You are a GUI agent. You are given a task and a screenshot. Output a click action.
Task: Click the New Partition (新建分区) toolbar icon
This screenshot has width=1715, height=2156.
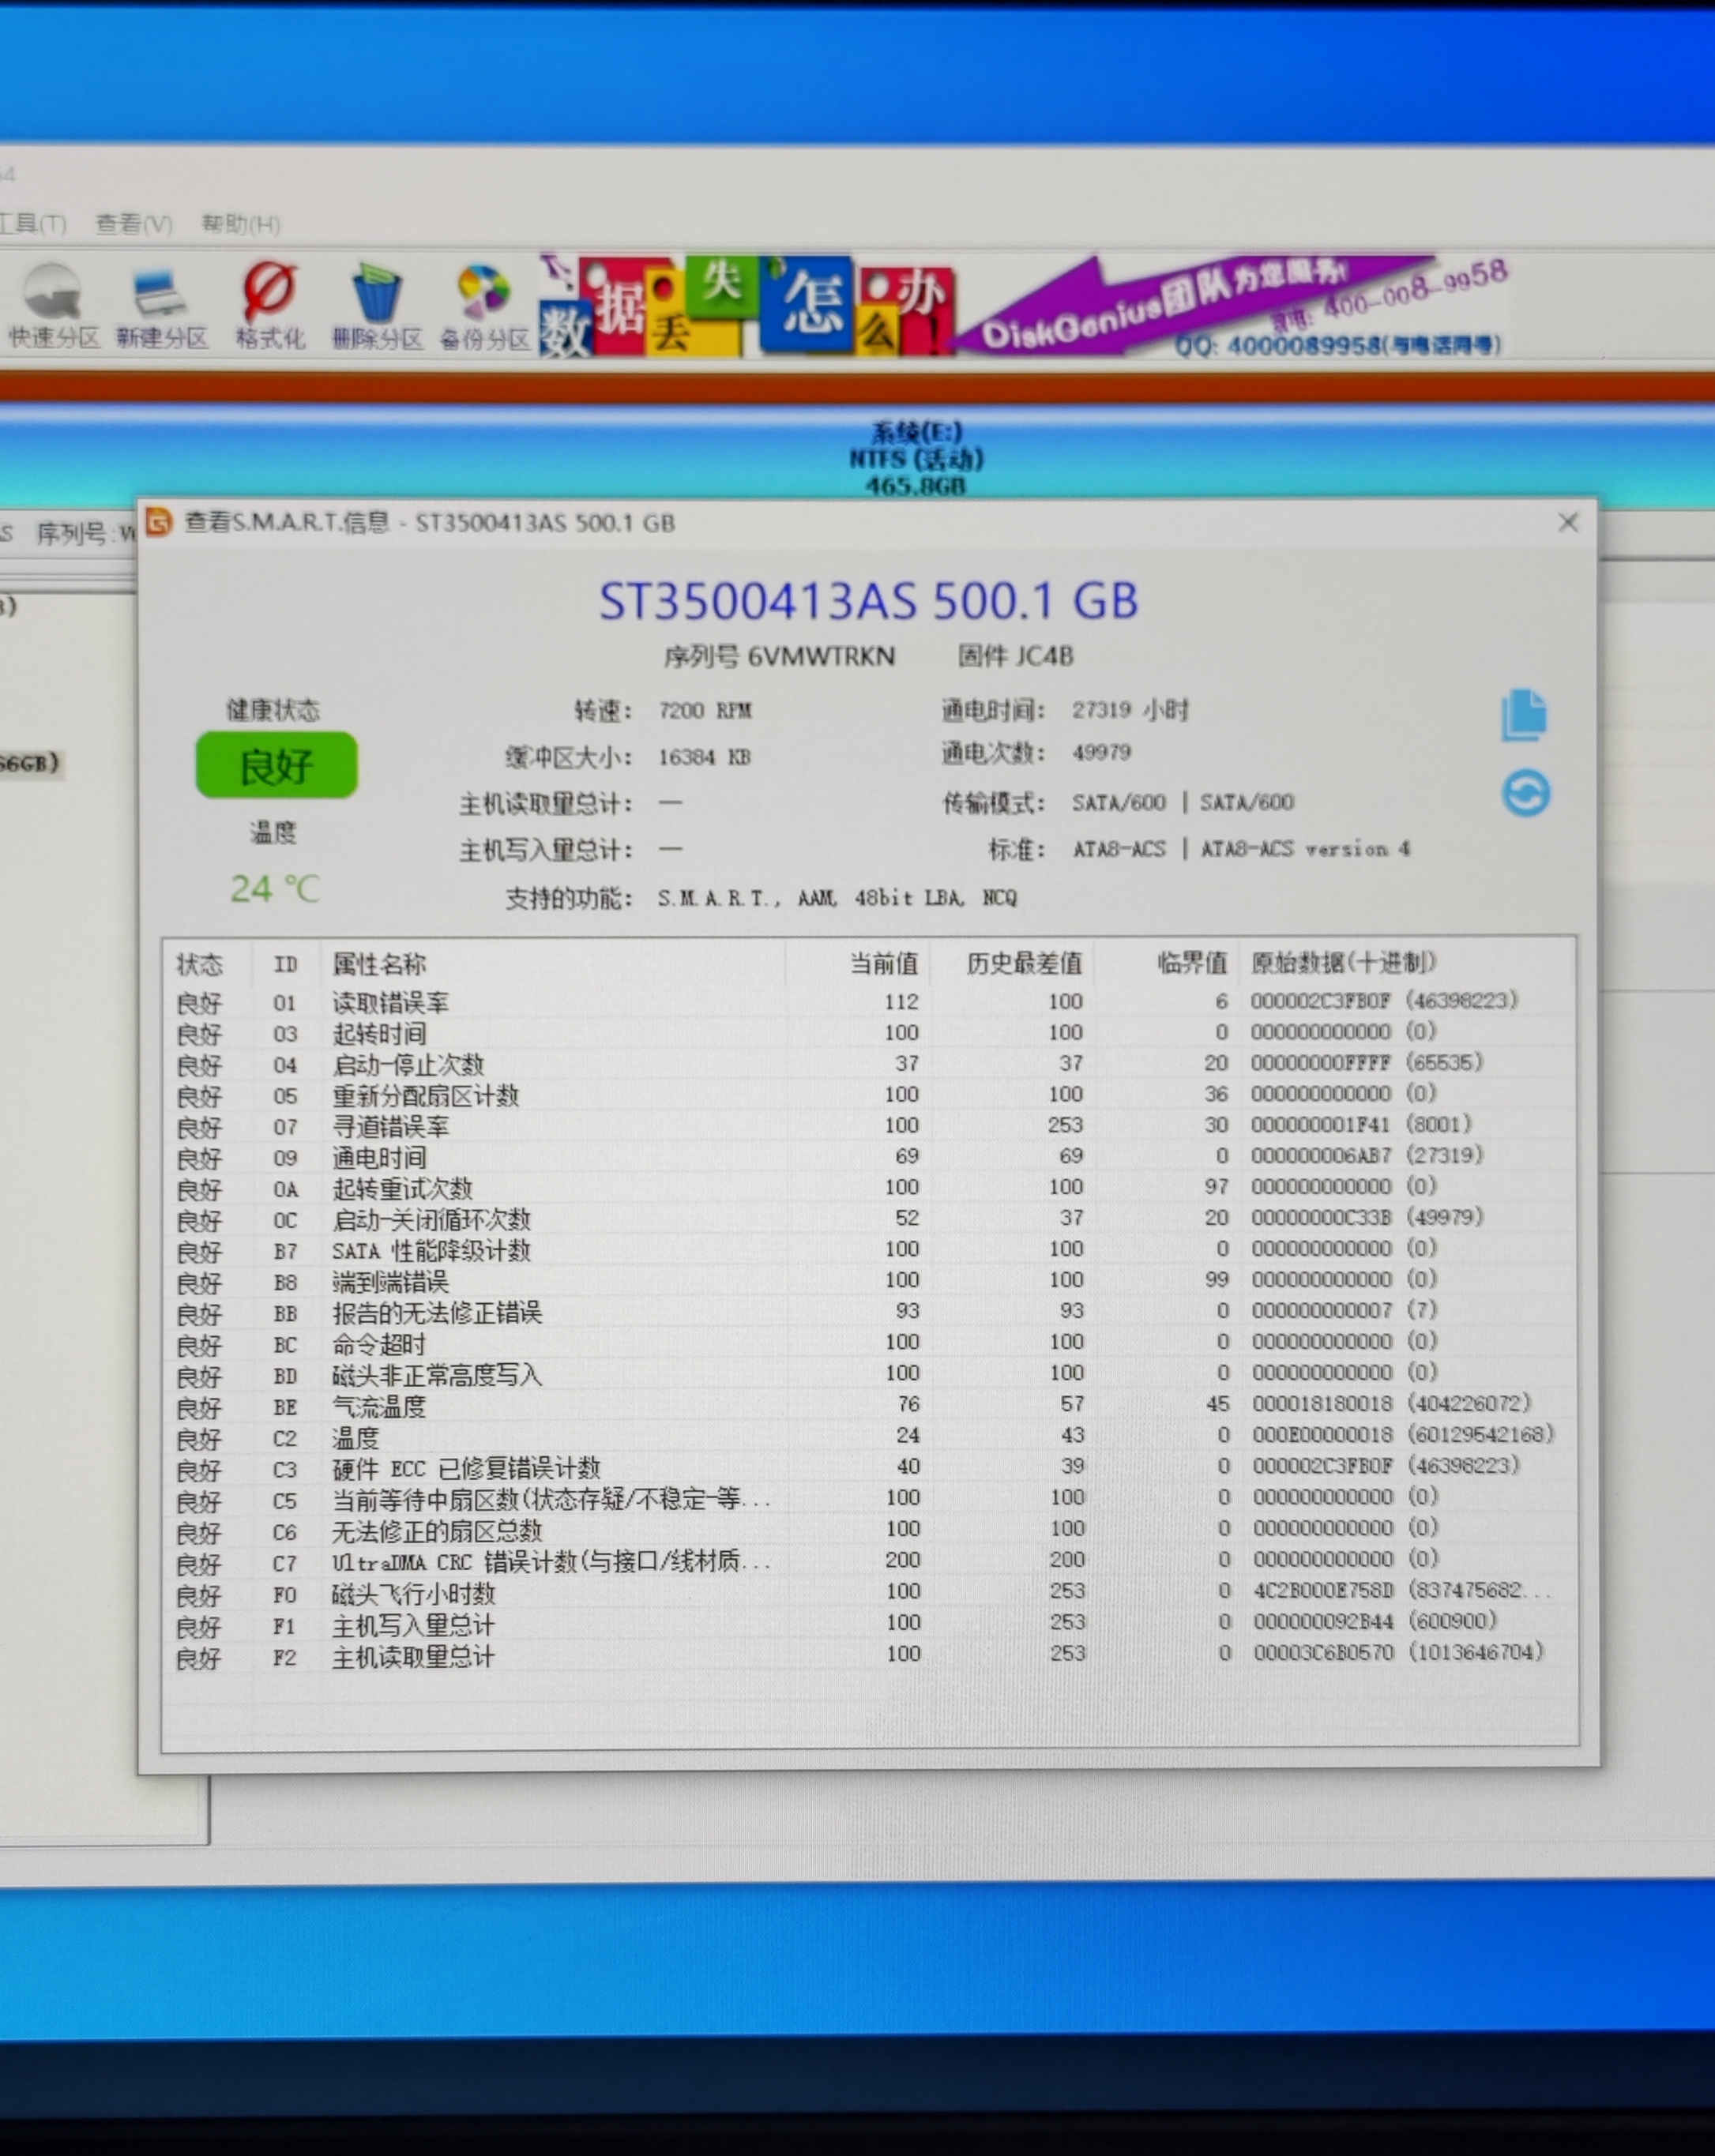tap(161, 307)
